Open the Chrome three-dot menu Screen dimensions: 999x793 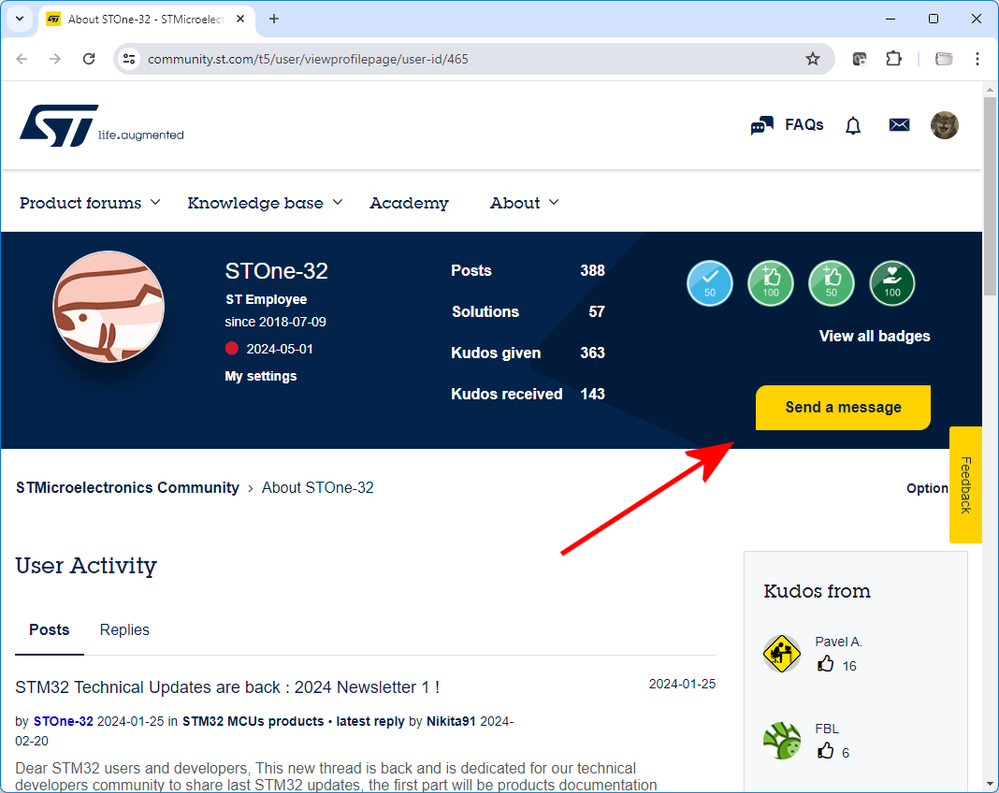coord(977,59)
